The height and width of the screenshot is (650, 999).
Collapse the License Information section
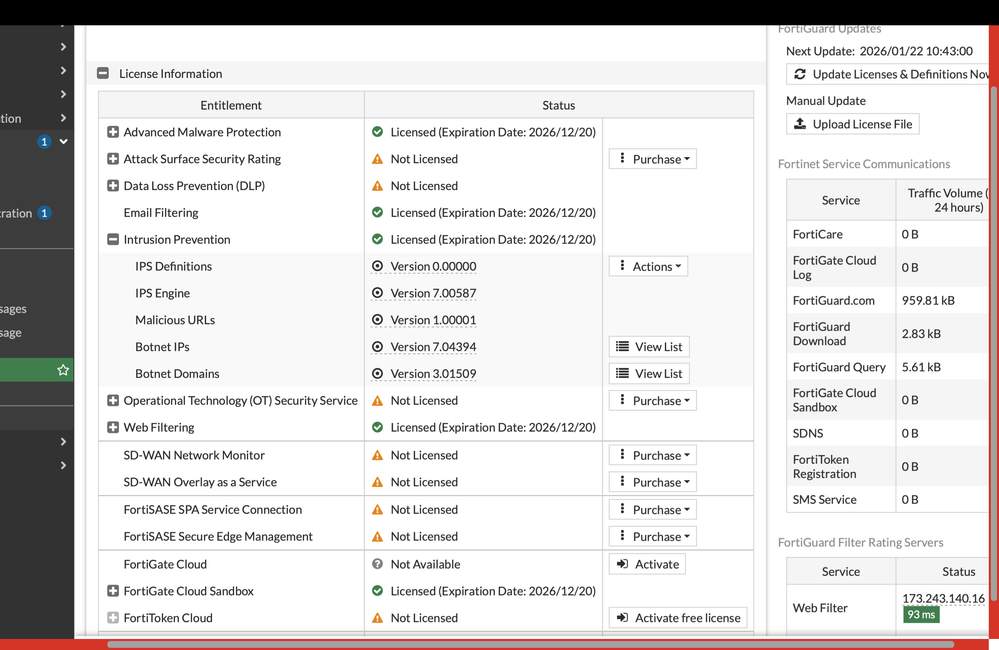103,73
